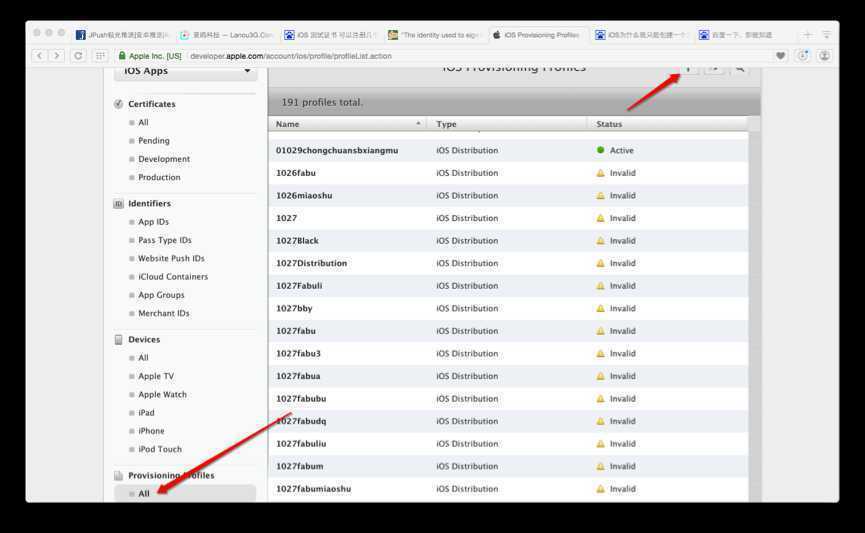865x533 pixels.
Task: Click the warning icon in the 1027fabumiaoshu row
Action: point(600,489)
